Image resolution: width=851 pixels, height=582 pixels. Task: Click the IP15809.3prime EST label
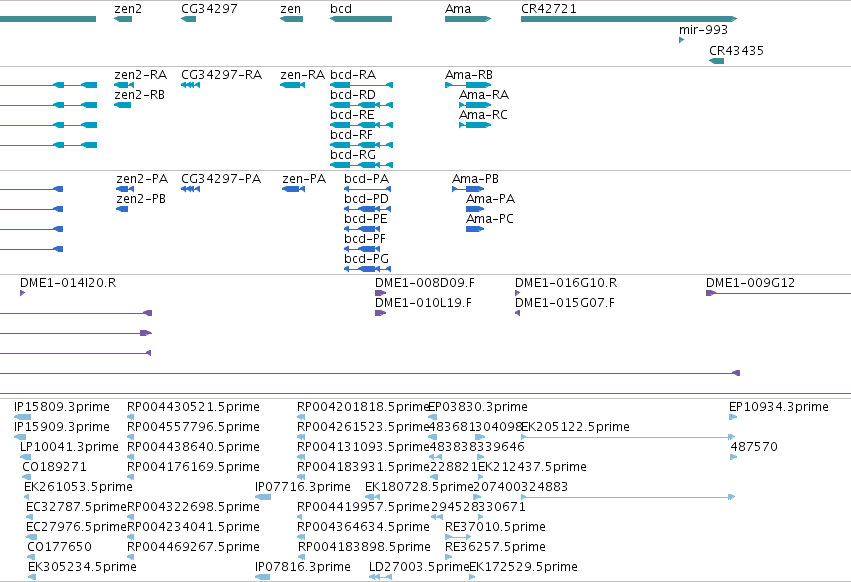(62, 407)
